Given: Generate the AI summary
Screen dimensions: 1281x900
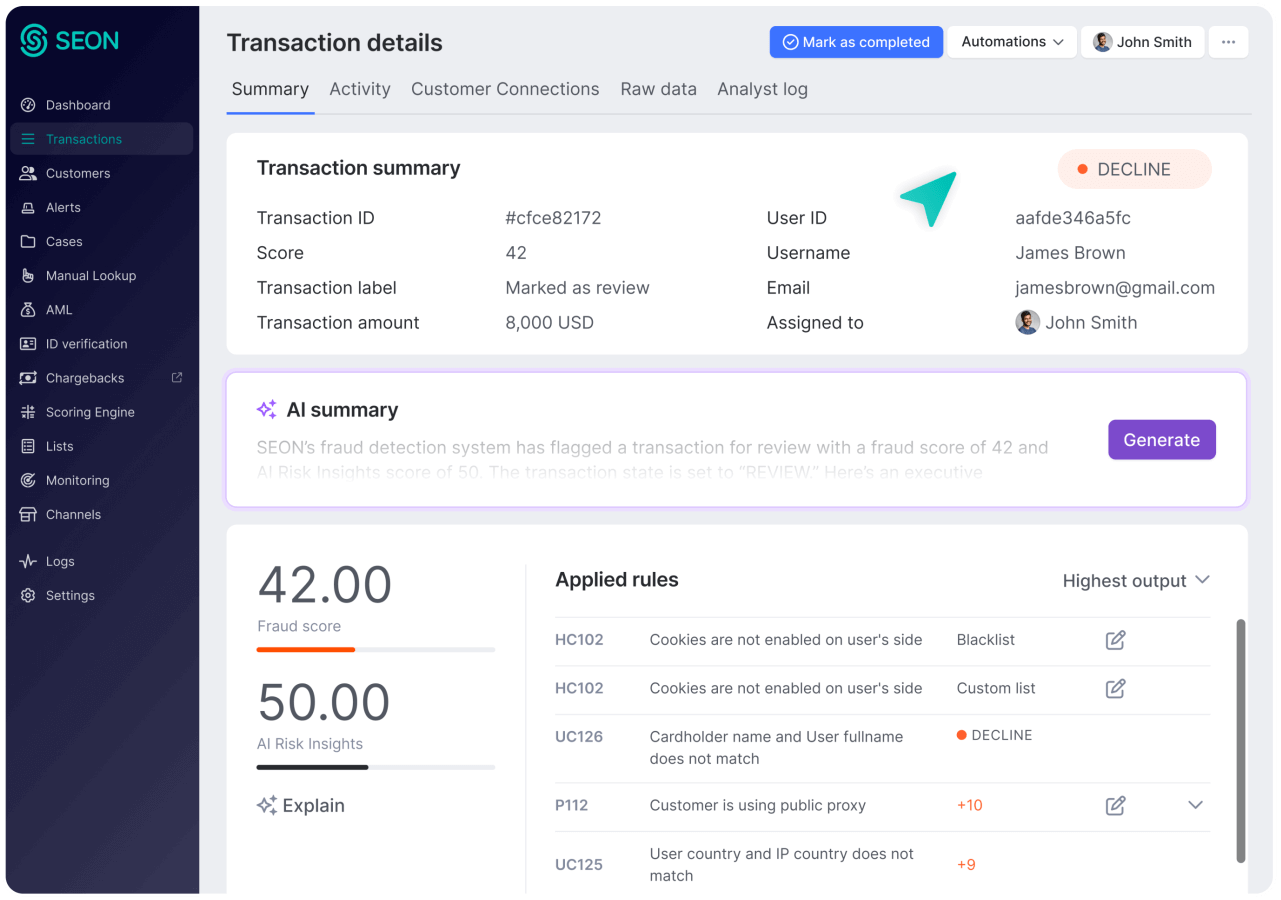Looking at the screenshot, I should point(1161,440).
